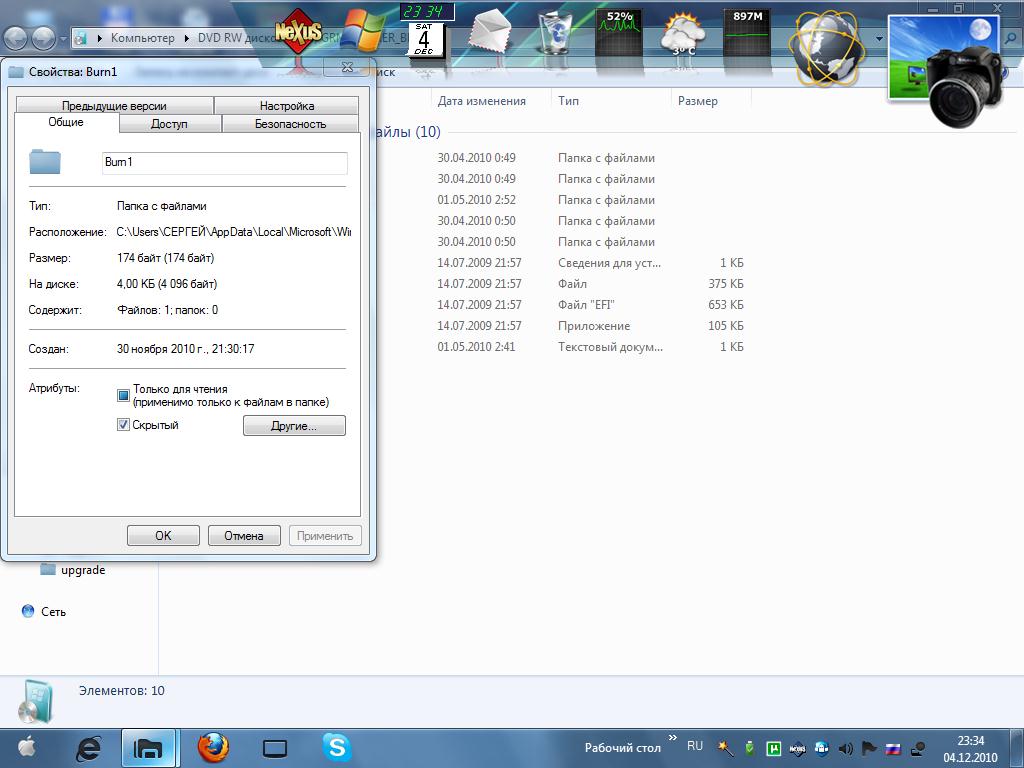Click the green battery tray icon

[750, 748]
